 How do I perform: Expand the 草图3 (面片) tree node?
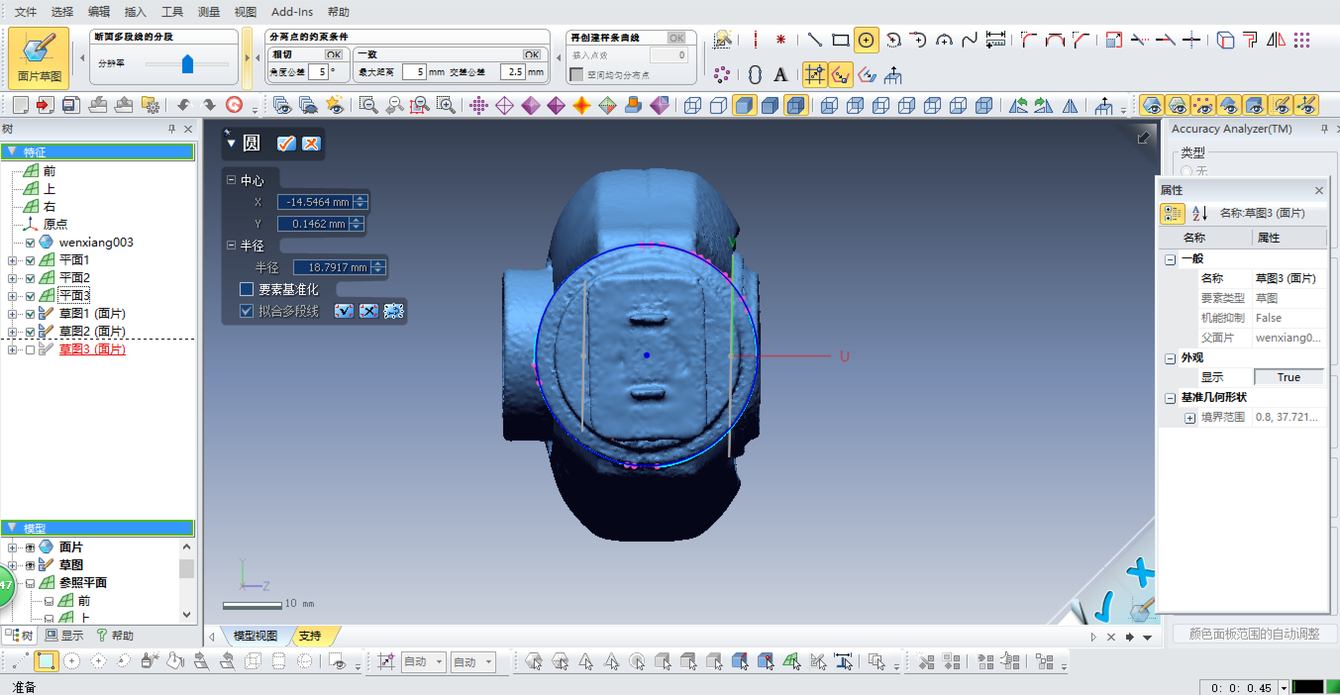tap(13, 350)
